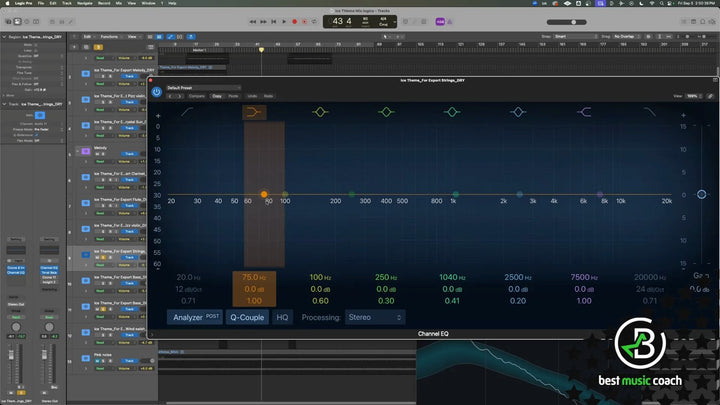Click the Undo button in plugin header
The image size is (720, 405).
point(252,96)
